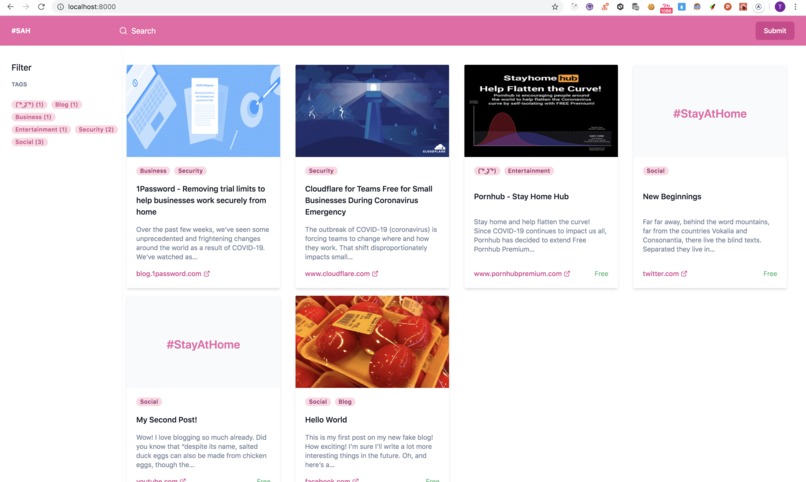Viewport: 806px width, 482px height.
Task: Open the Cloudflare lighthouse card image
Action: tap(372, 110)
